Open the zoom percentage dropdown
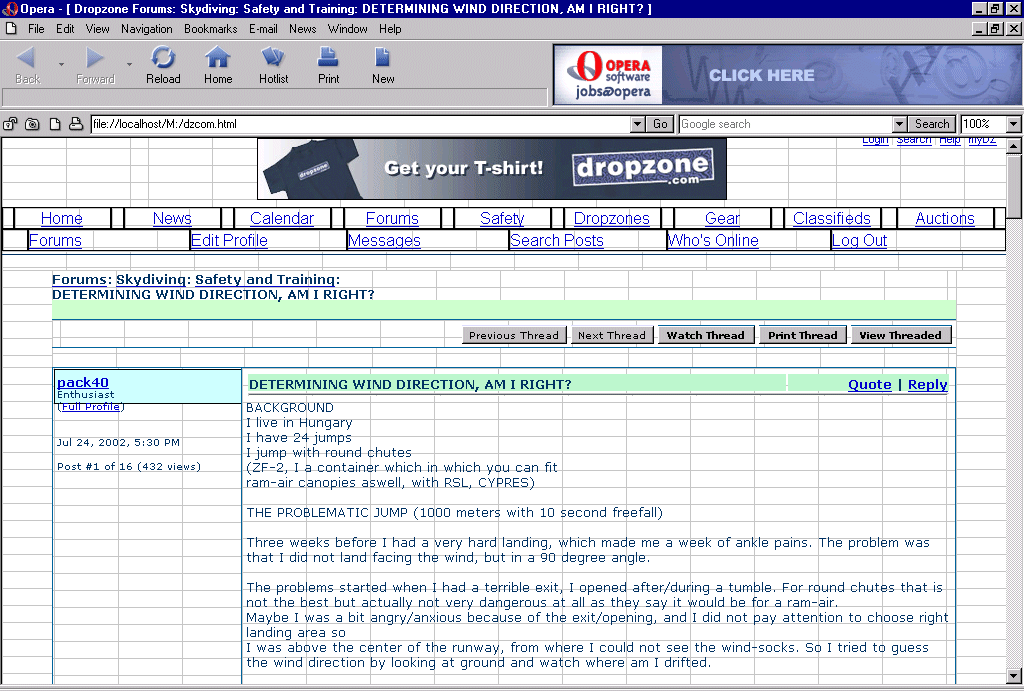 point(1013,124)
